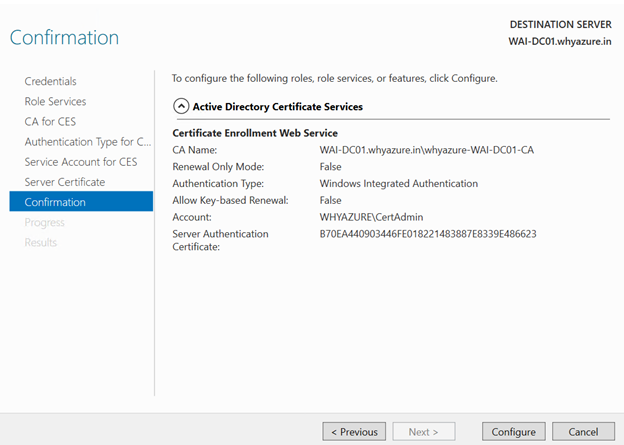
Task: Select Authentication Type for CES step
Action: pyautogui.click(x=88, y=142)
